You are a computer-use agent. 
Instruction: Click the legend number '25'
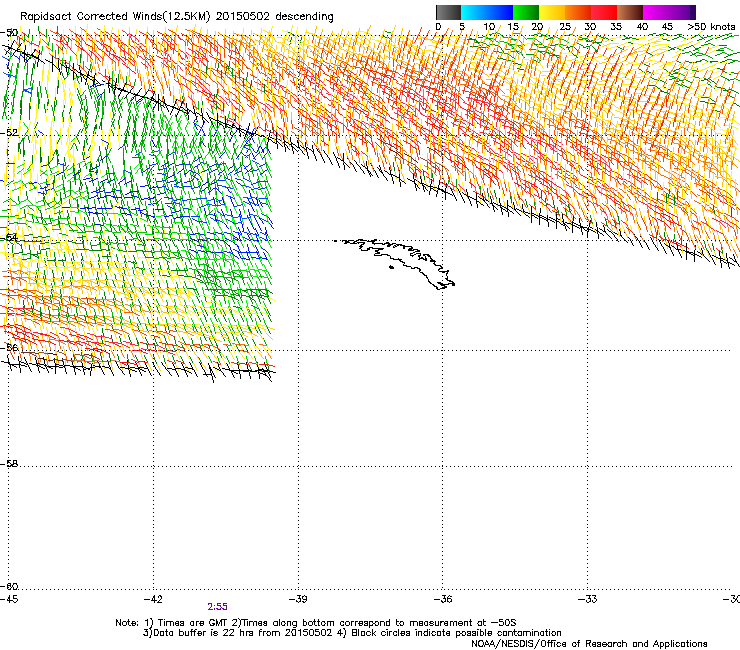[x=565, y=27]
